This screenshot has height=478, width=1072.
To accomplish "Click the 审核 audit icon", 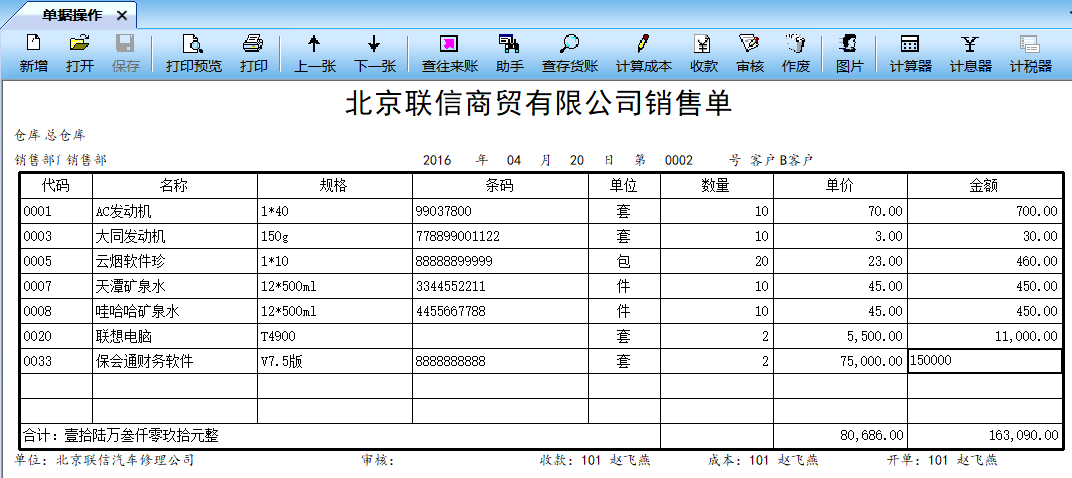I will click(750, 53).
